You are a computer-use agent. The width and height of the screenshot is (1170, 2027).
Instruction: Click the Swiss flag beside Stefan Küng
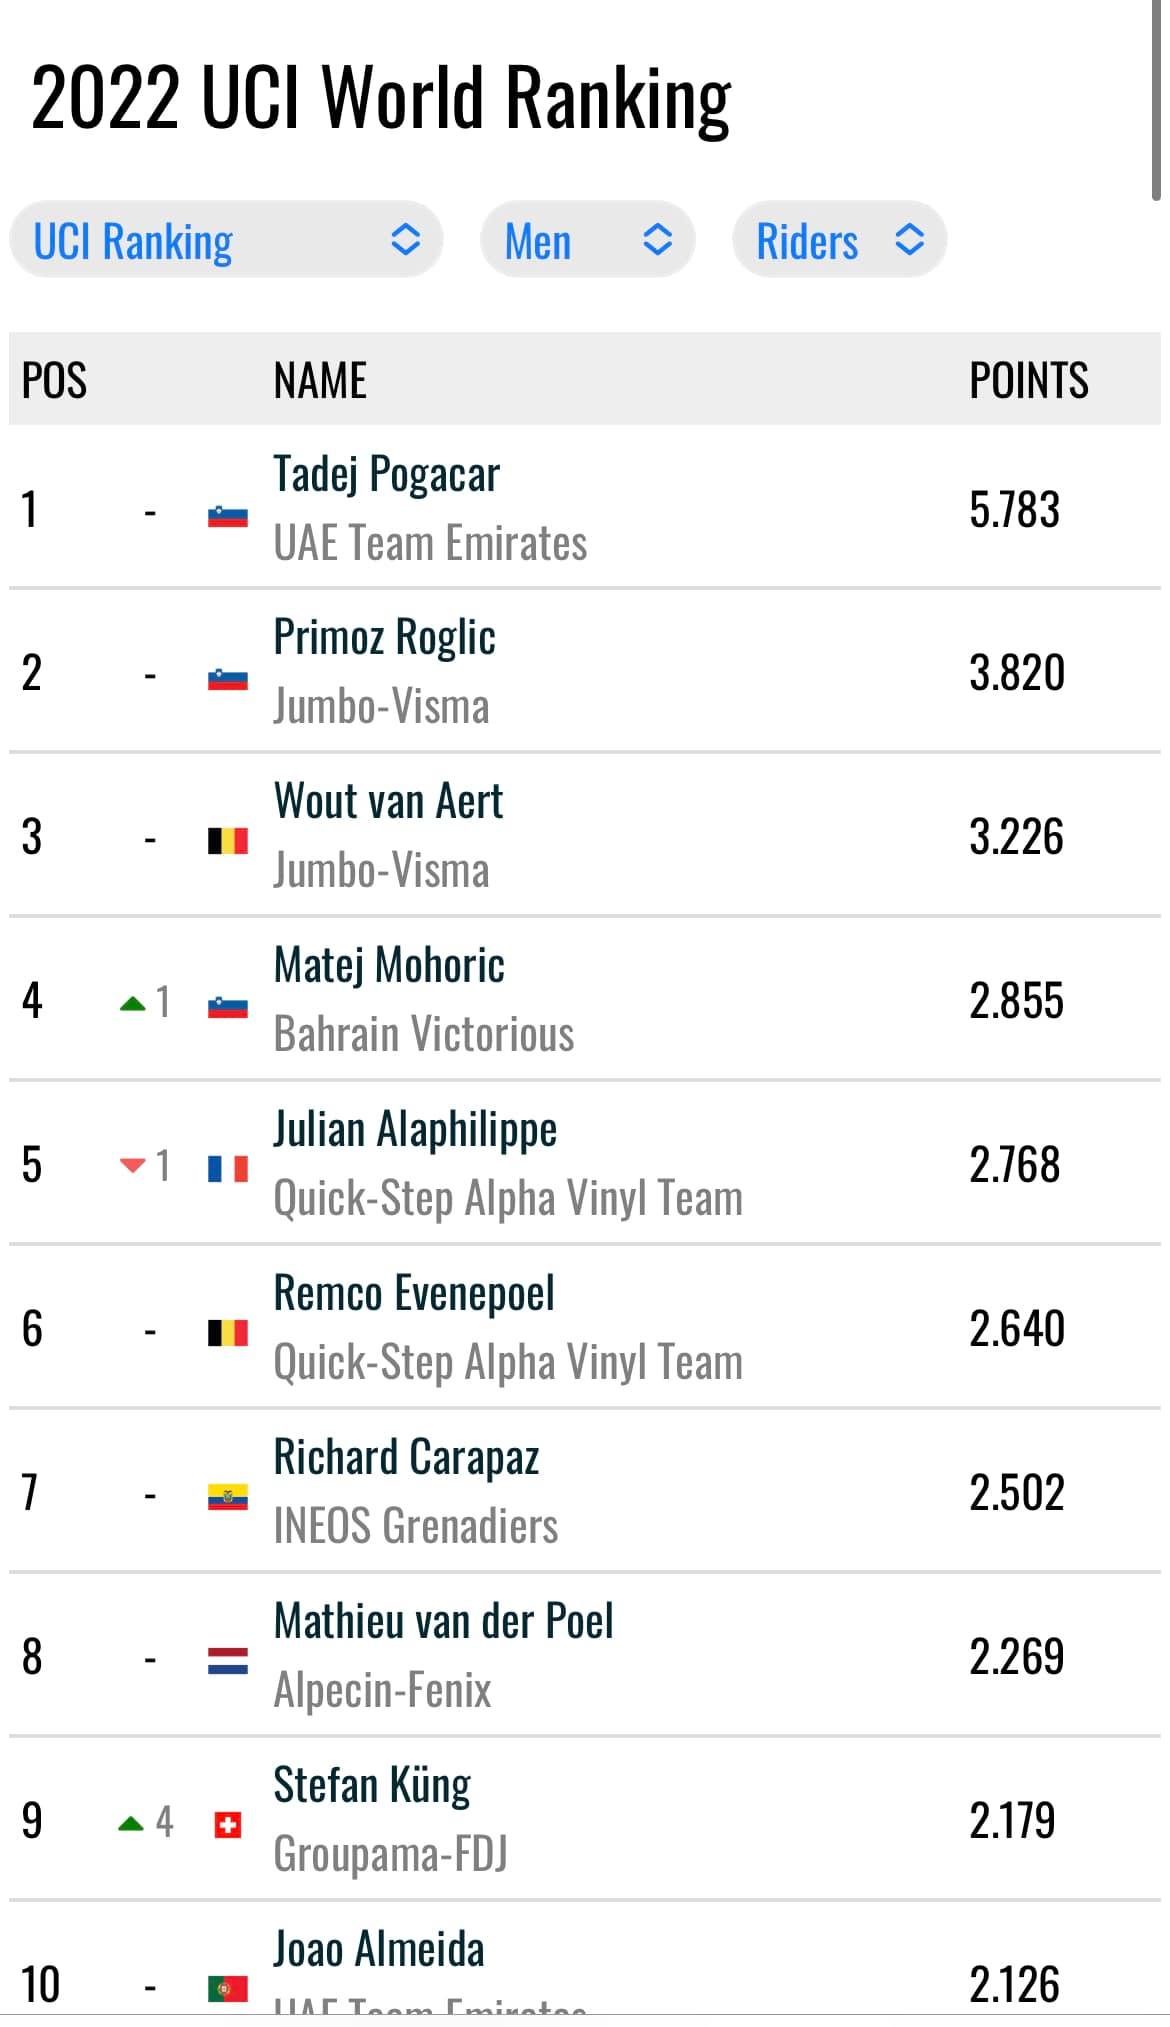click(228, 1826)
